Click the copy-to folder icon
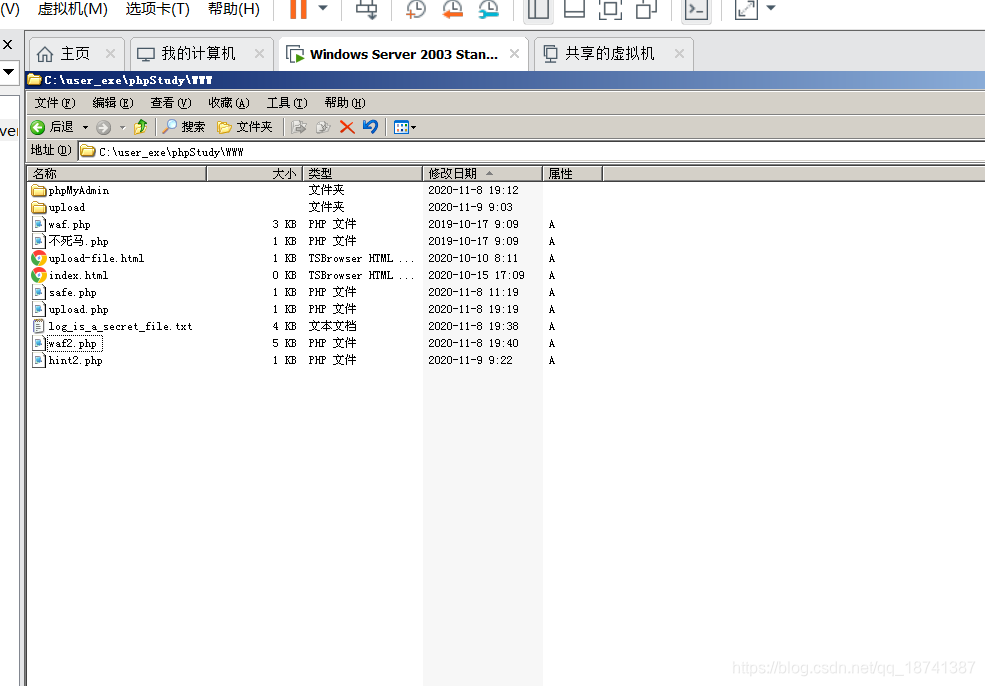The image size is (985, 686). point(323,127)
